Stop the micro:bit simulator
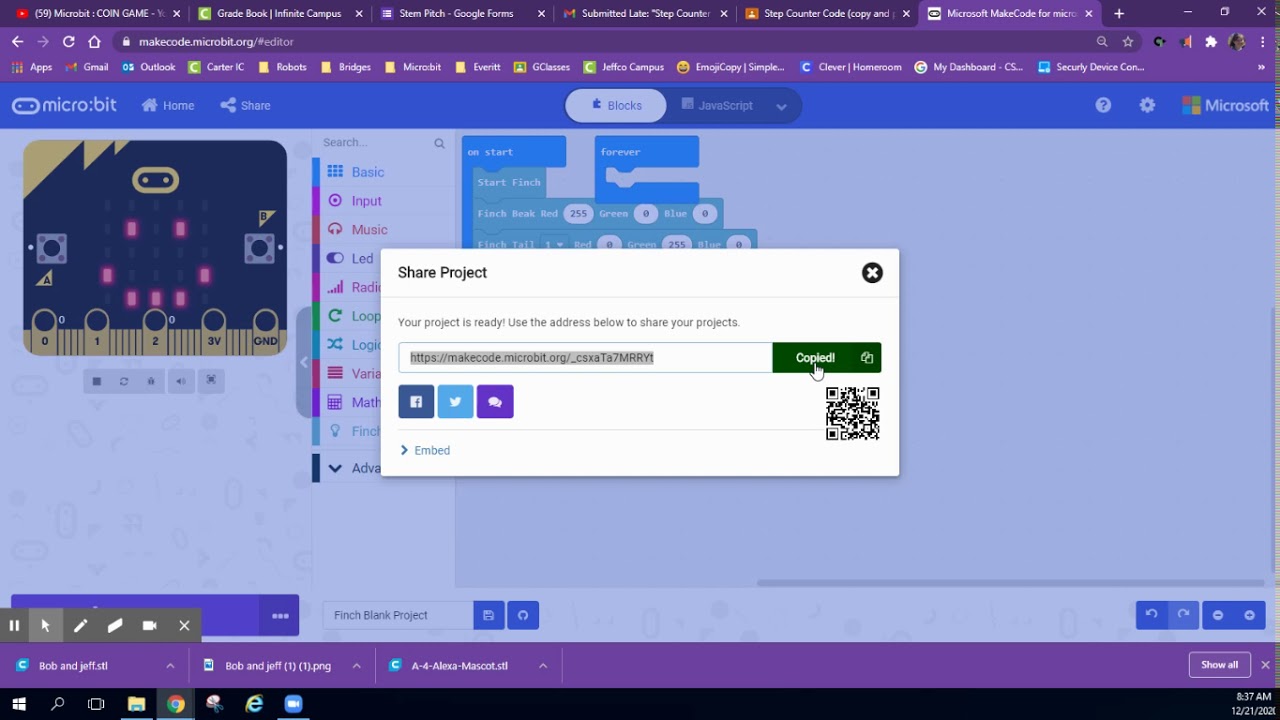 [97, 381]
